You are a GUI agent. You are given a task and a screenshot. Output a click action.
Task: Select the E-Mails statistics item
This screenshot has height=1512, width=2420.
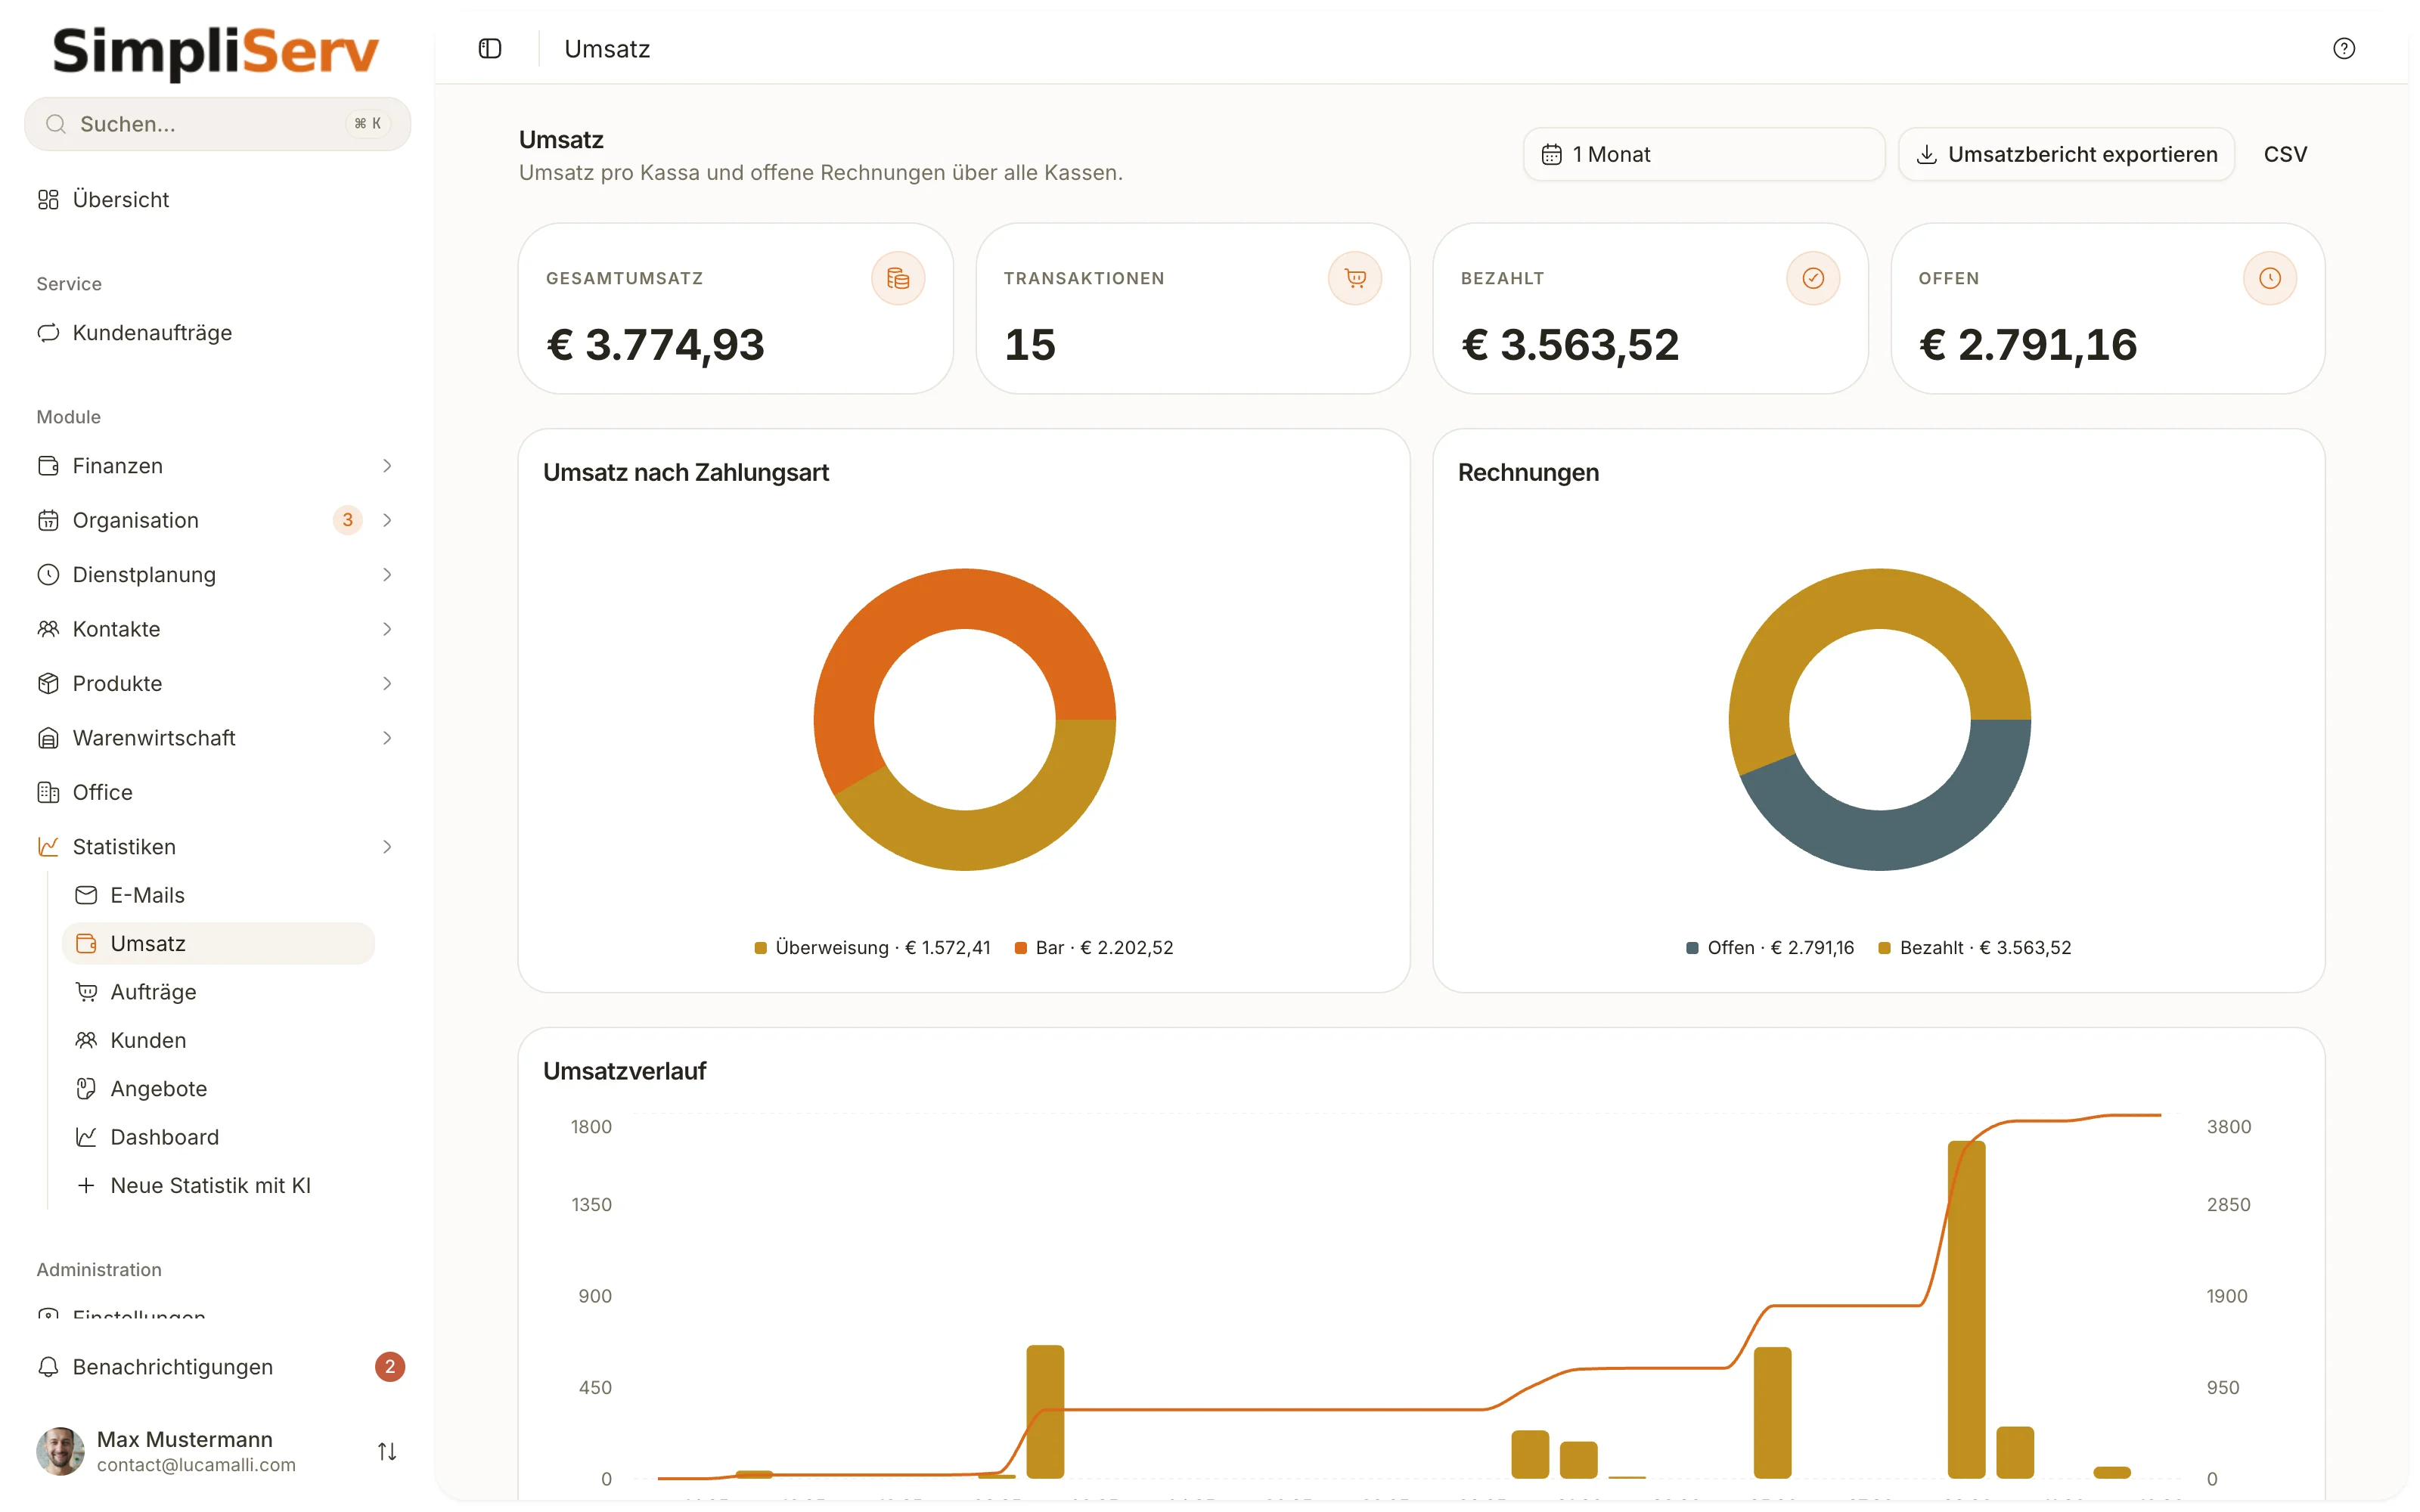(x=218, y=895)
